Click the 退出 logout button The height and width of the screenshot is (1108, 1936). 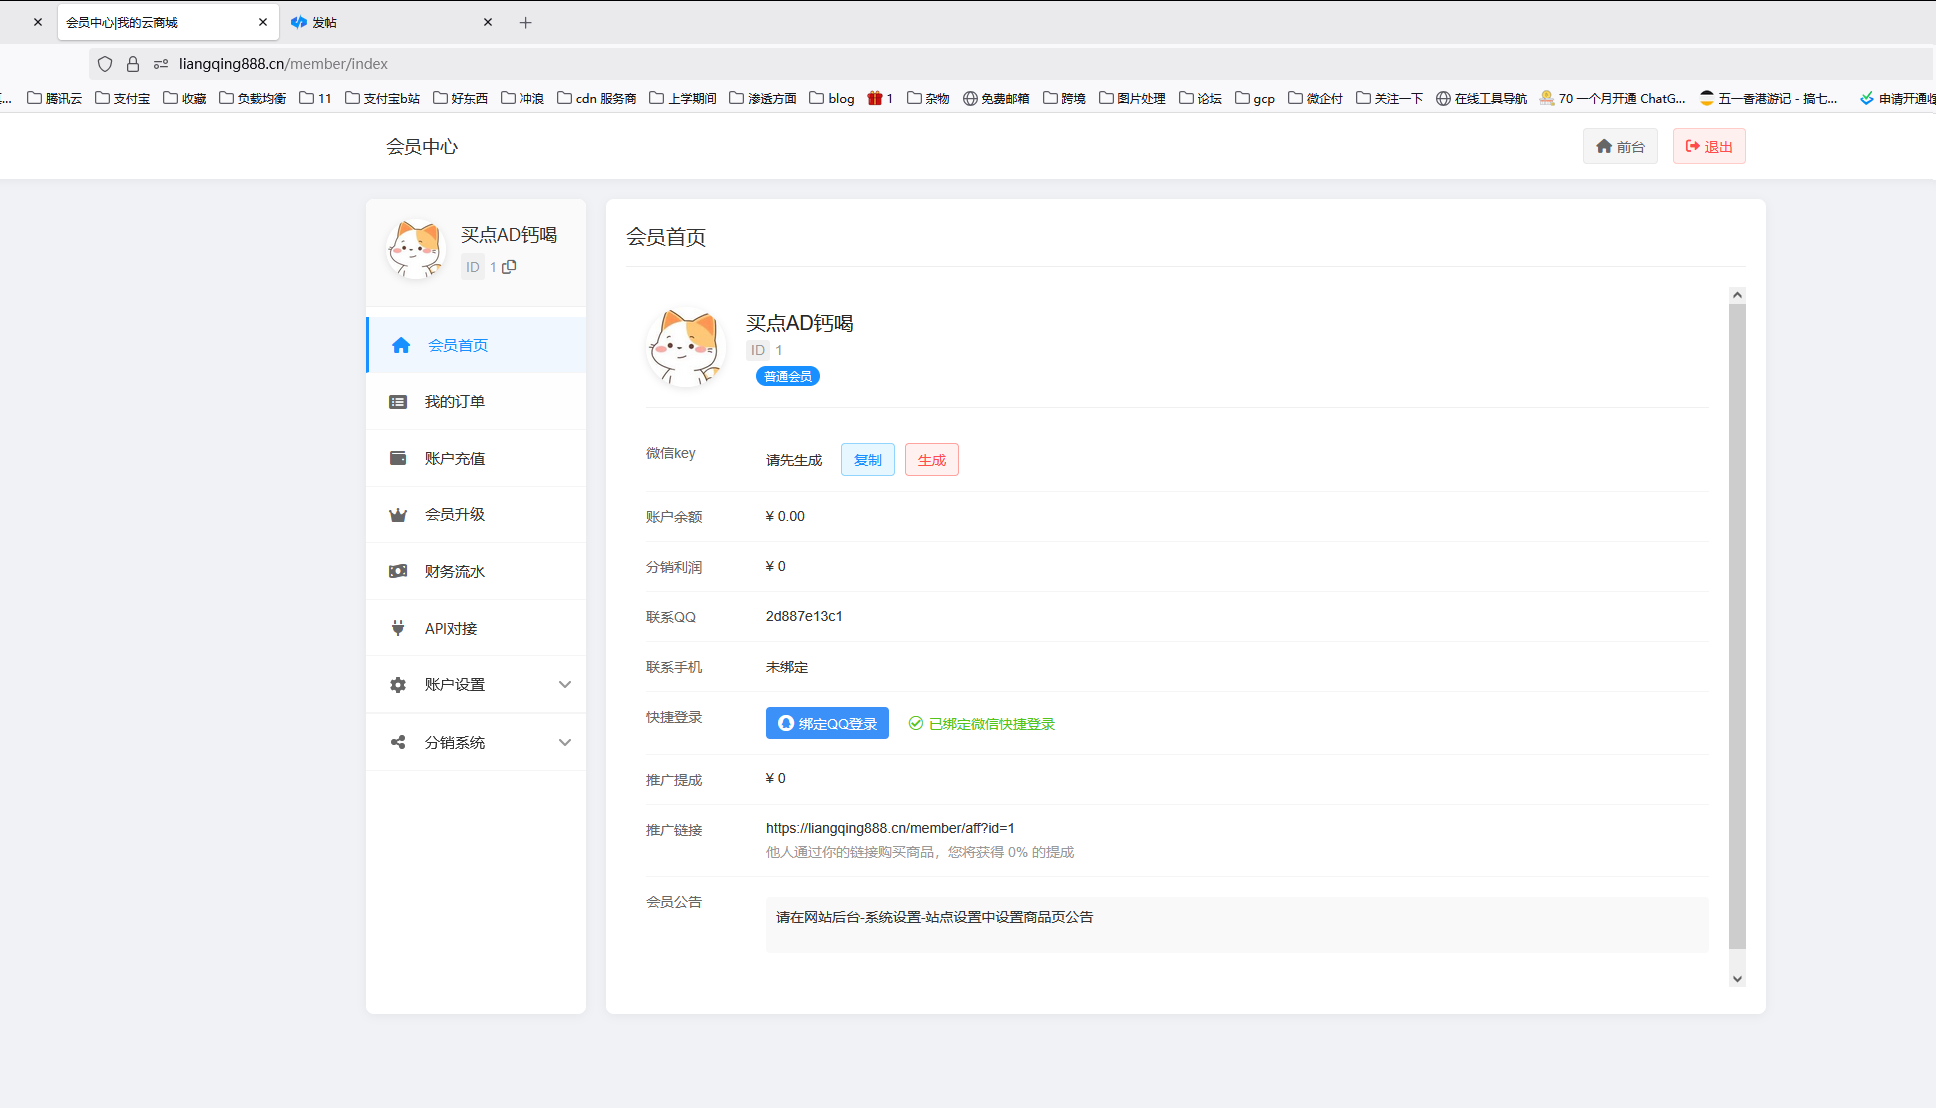1709,147
